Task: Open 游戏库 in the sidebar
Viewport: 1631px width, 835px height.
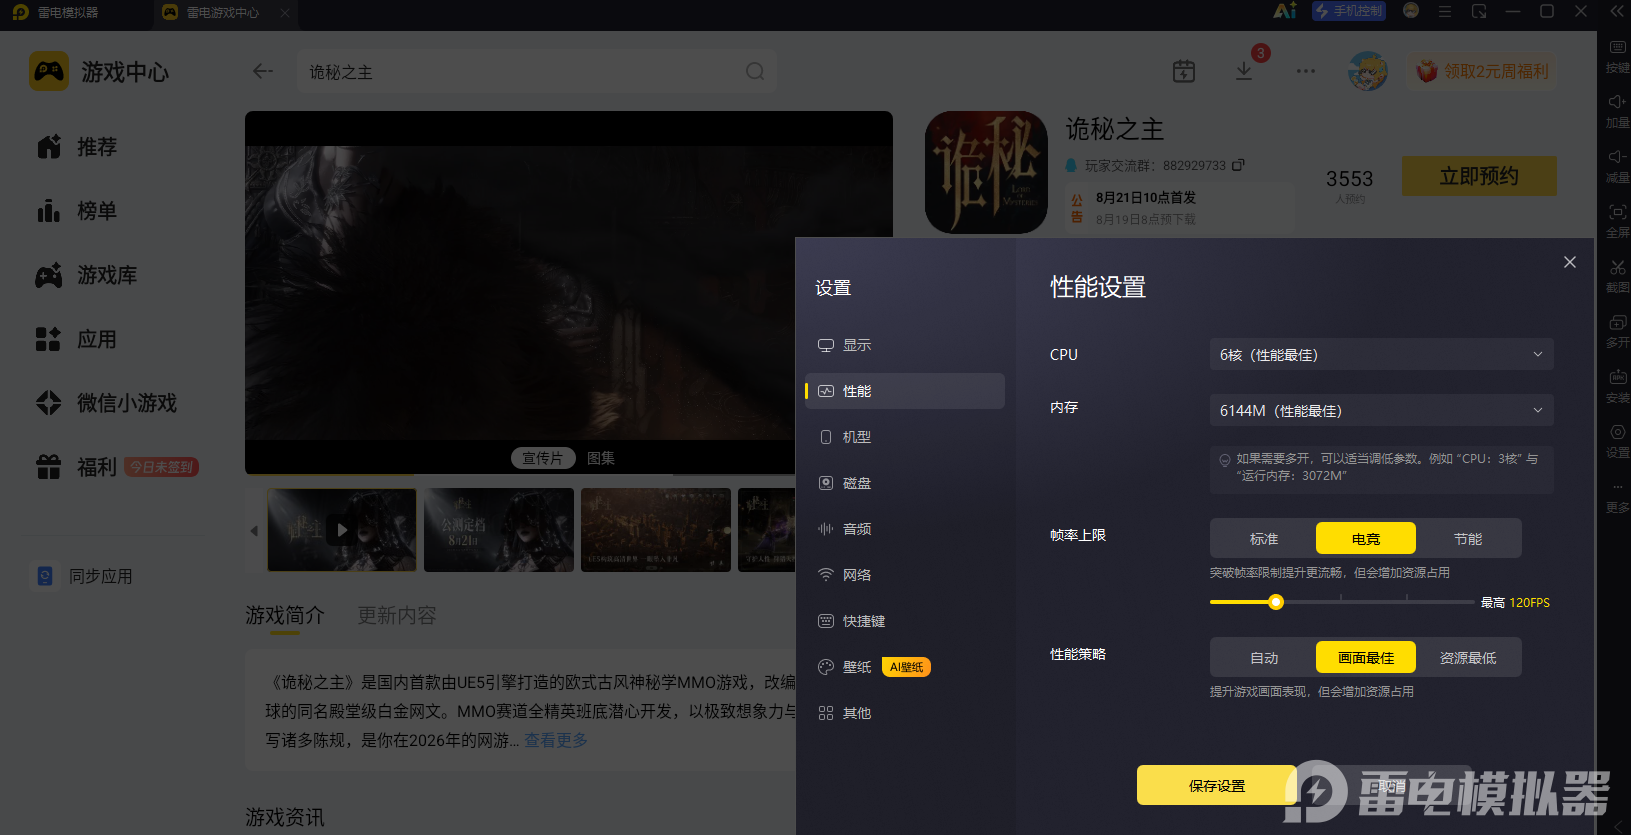Action: pos(86,275)
